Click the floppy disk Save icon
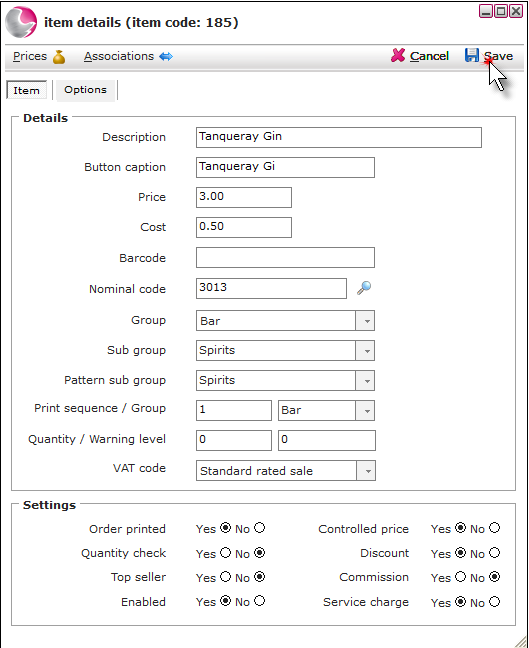This screenshot has width=529, height=648. point(472,55)
